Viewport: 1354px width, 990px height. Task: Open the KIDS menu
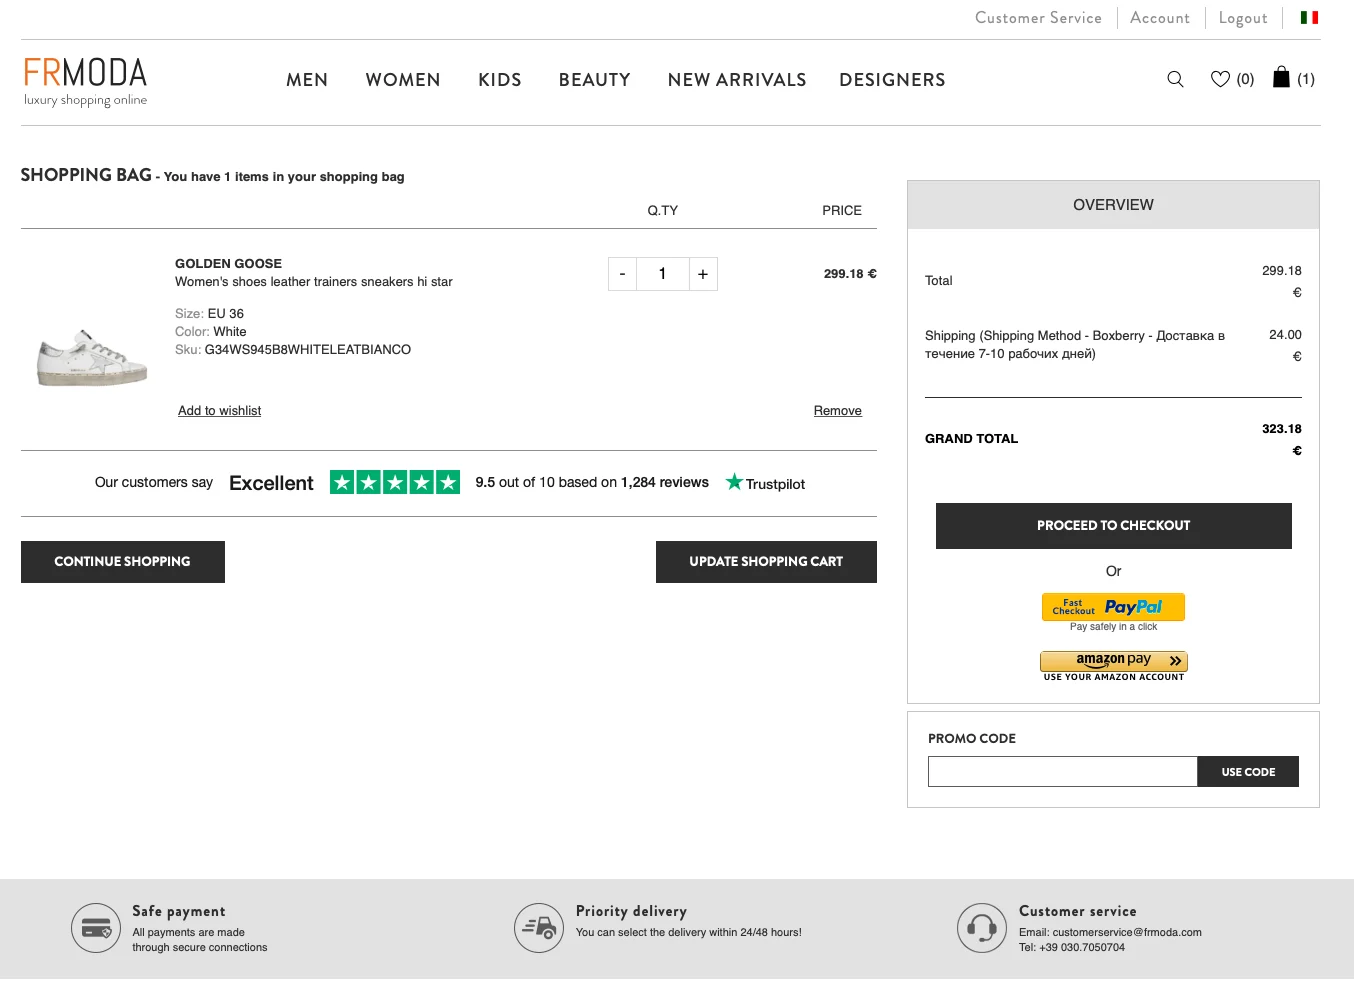pyautogui.click(x=500, y=80)
